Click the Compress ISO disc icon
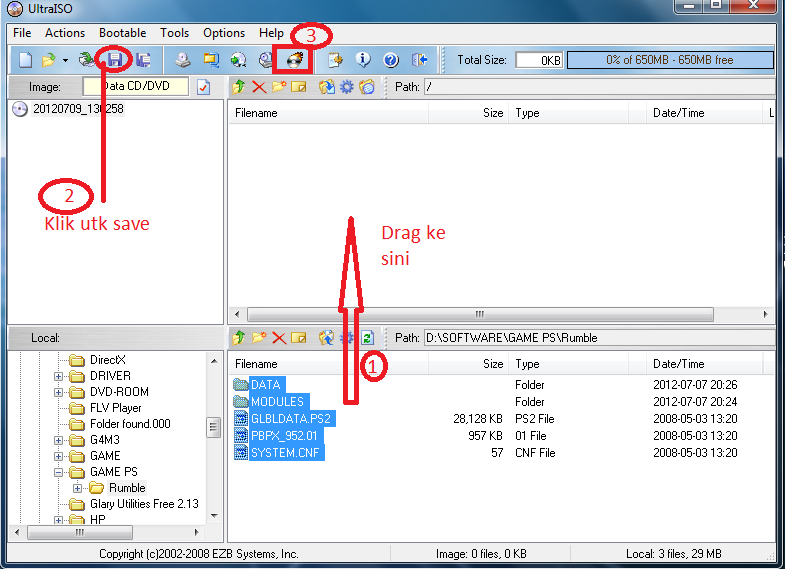The height and width of the screenshot is (569, 785). point(239,60)
